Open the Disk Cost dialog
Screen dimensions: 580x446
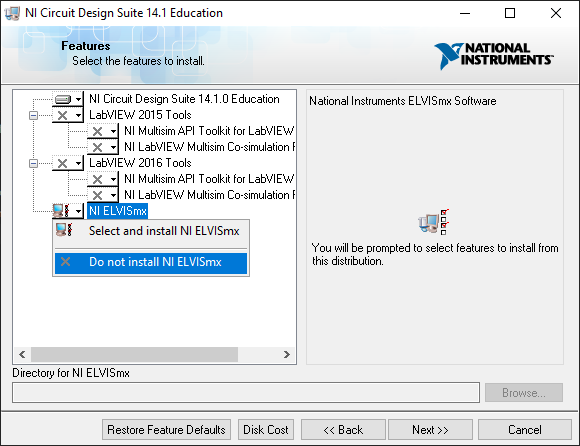tap(266, 430)
